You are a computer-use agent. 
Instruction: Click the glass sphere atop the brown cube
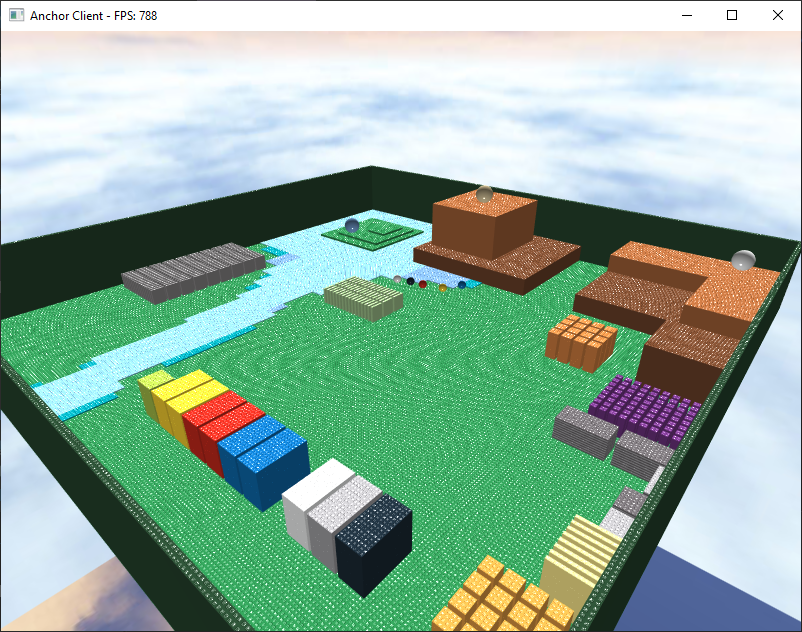[484, 194]
